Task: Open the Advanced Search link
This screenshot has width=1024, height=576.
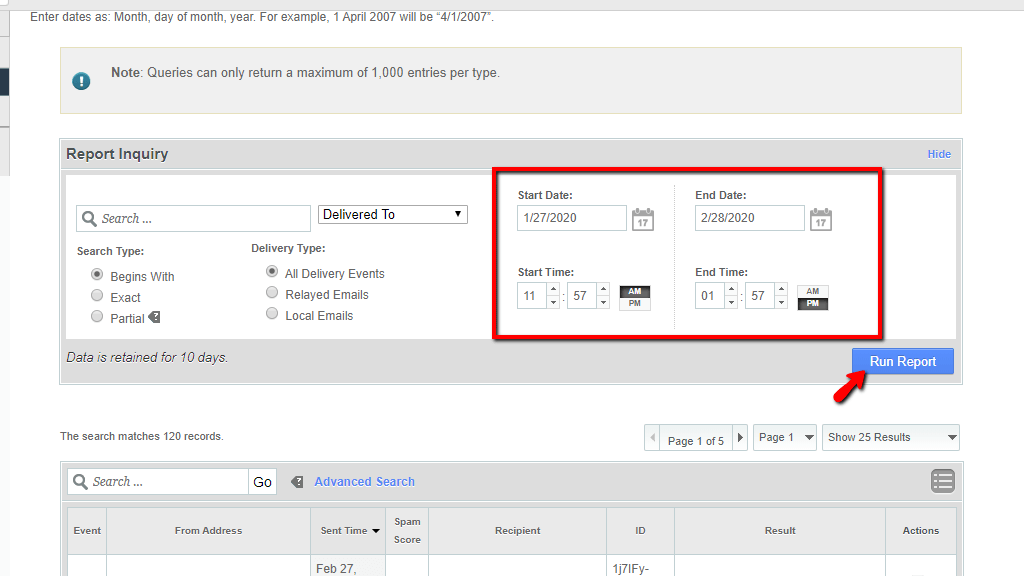Action: 364,482
